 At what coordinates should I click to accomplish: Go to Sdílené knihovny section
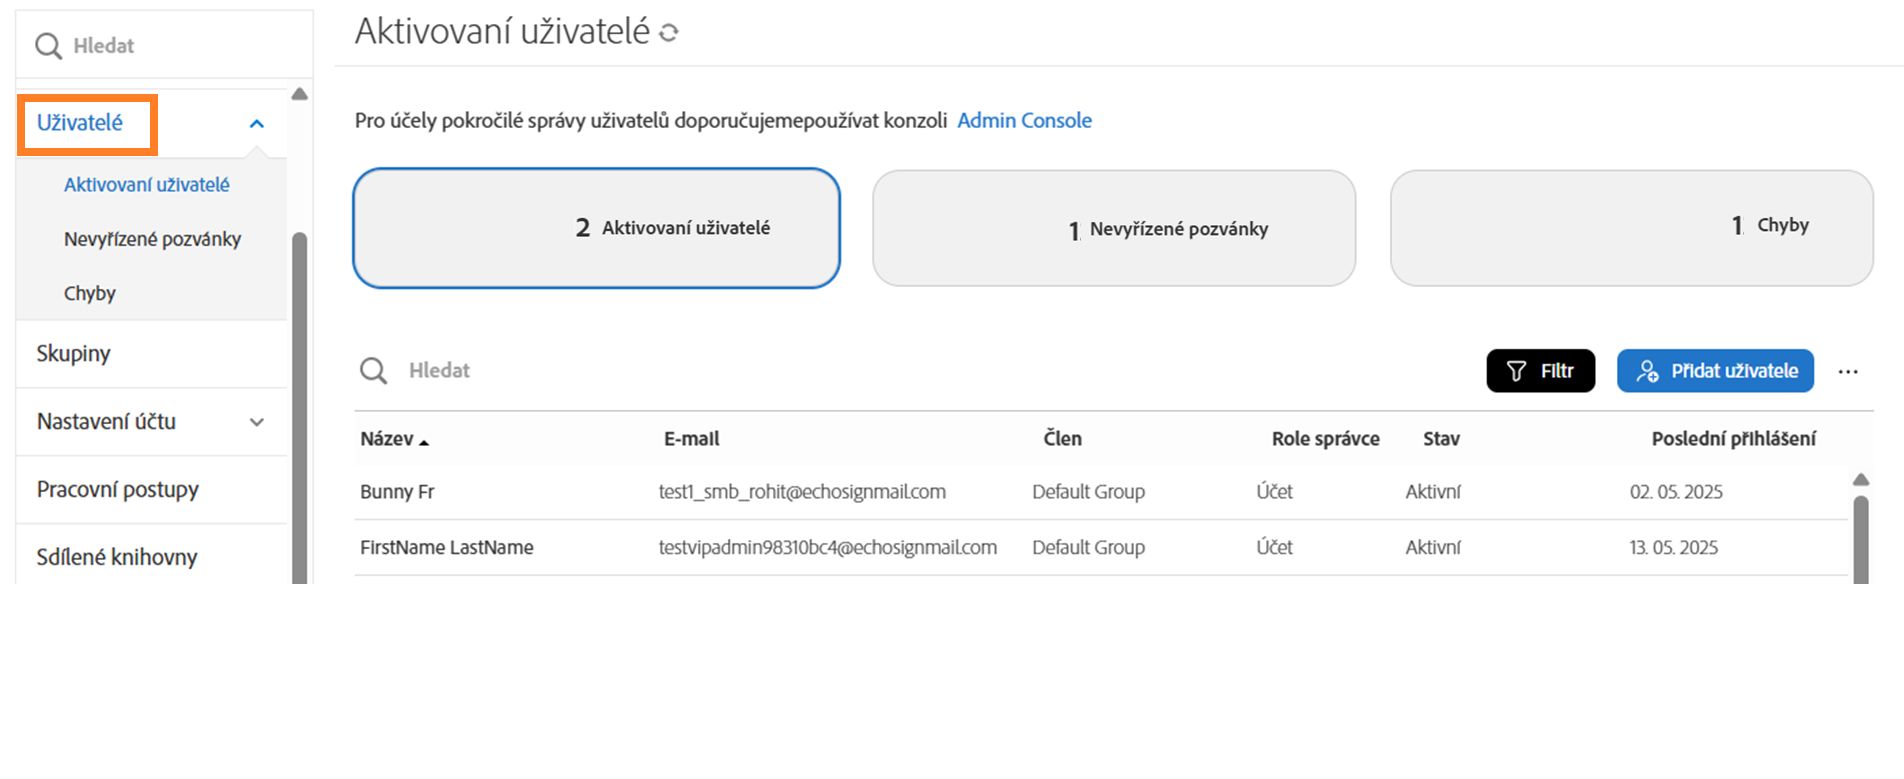click(117, 557)
